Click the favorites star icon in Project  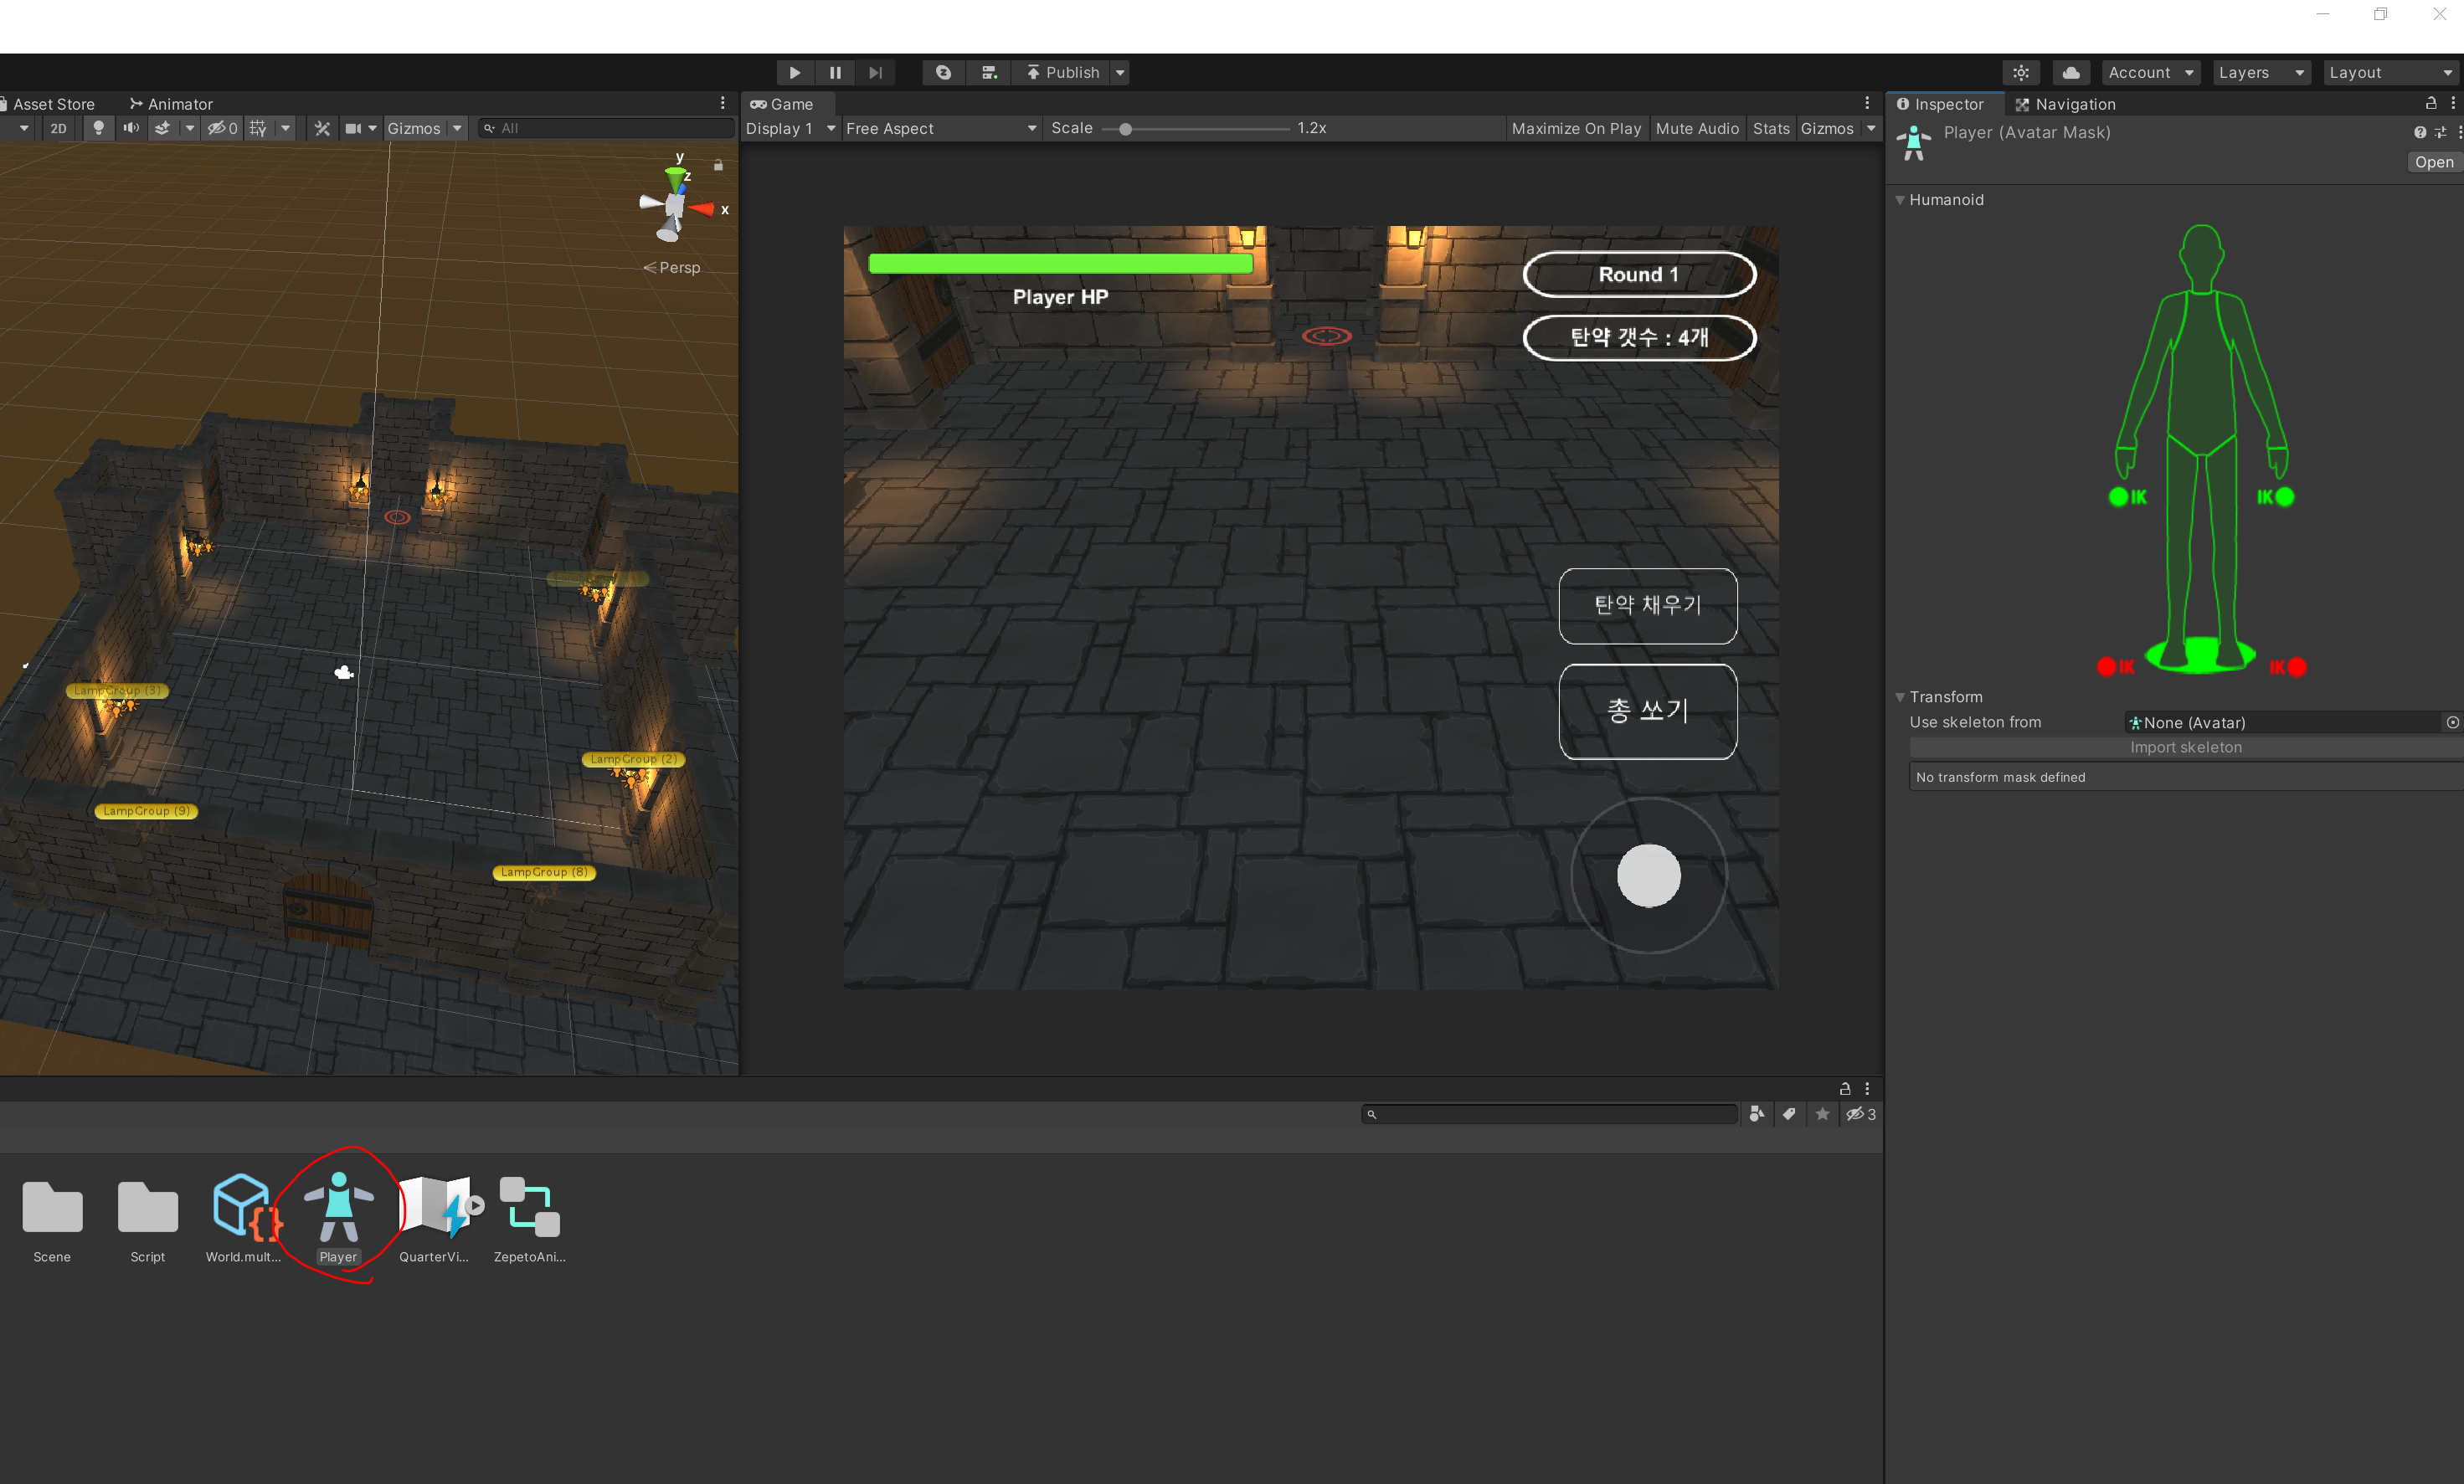click(x=1822, y=1114)
